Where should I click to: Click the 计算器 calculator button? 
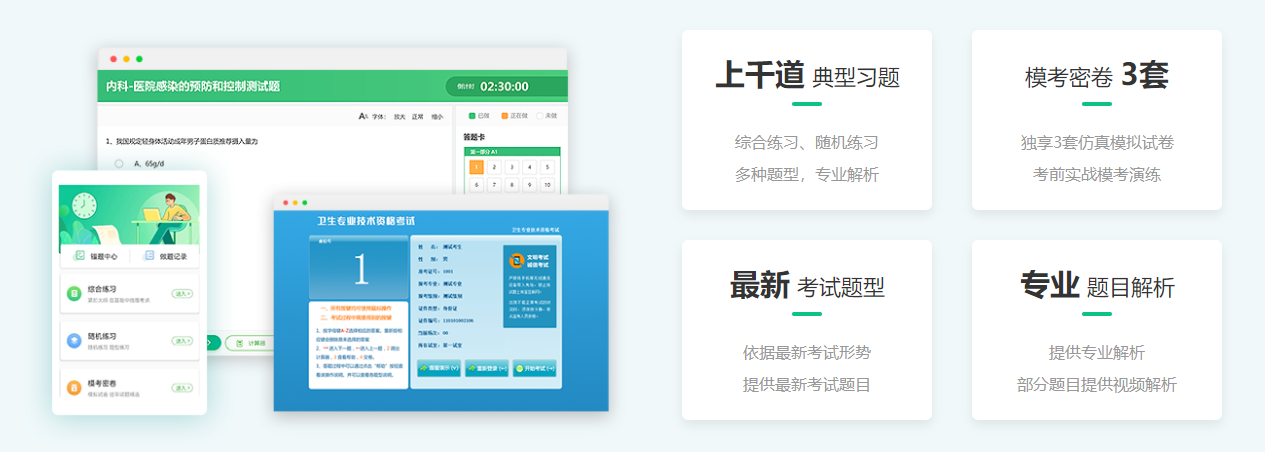[249, 343]
